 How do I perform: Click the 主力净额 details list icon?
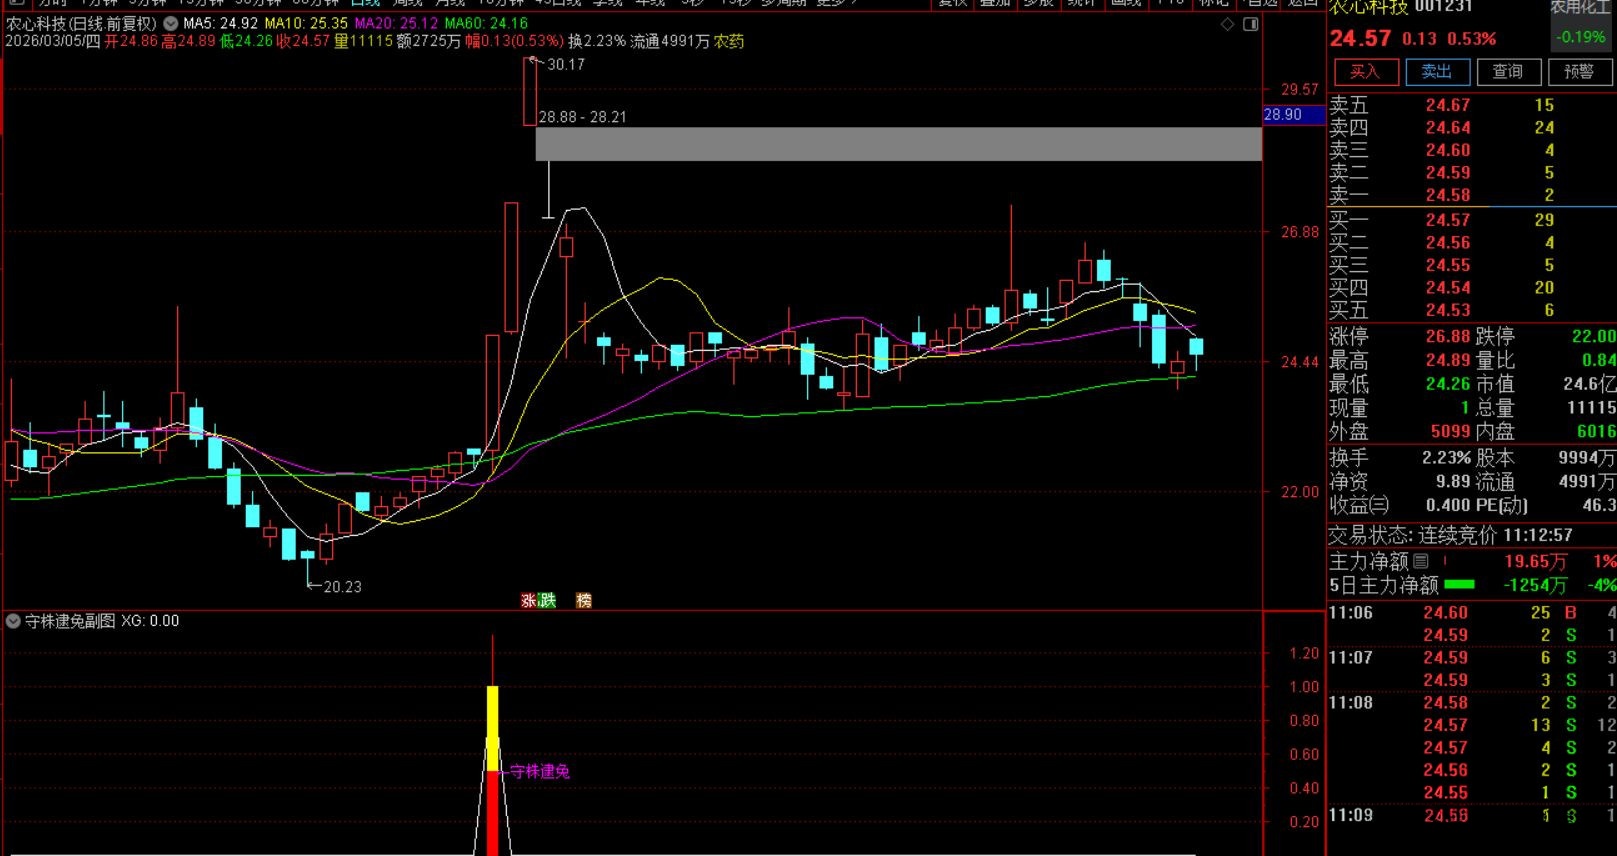[x=1421, y=562]
